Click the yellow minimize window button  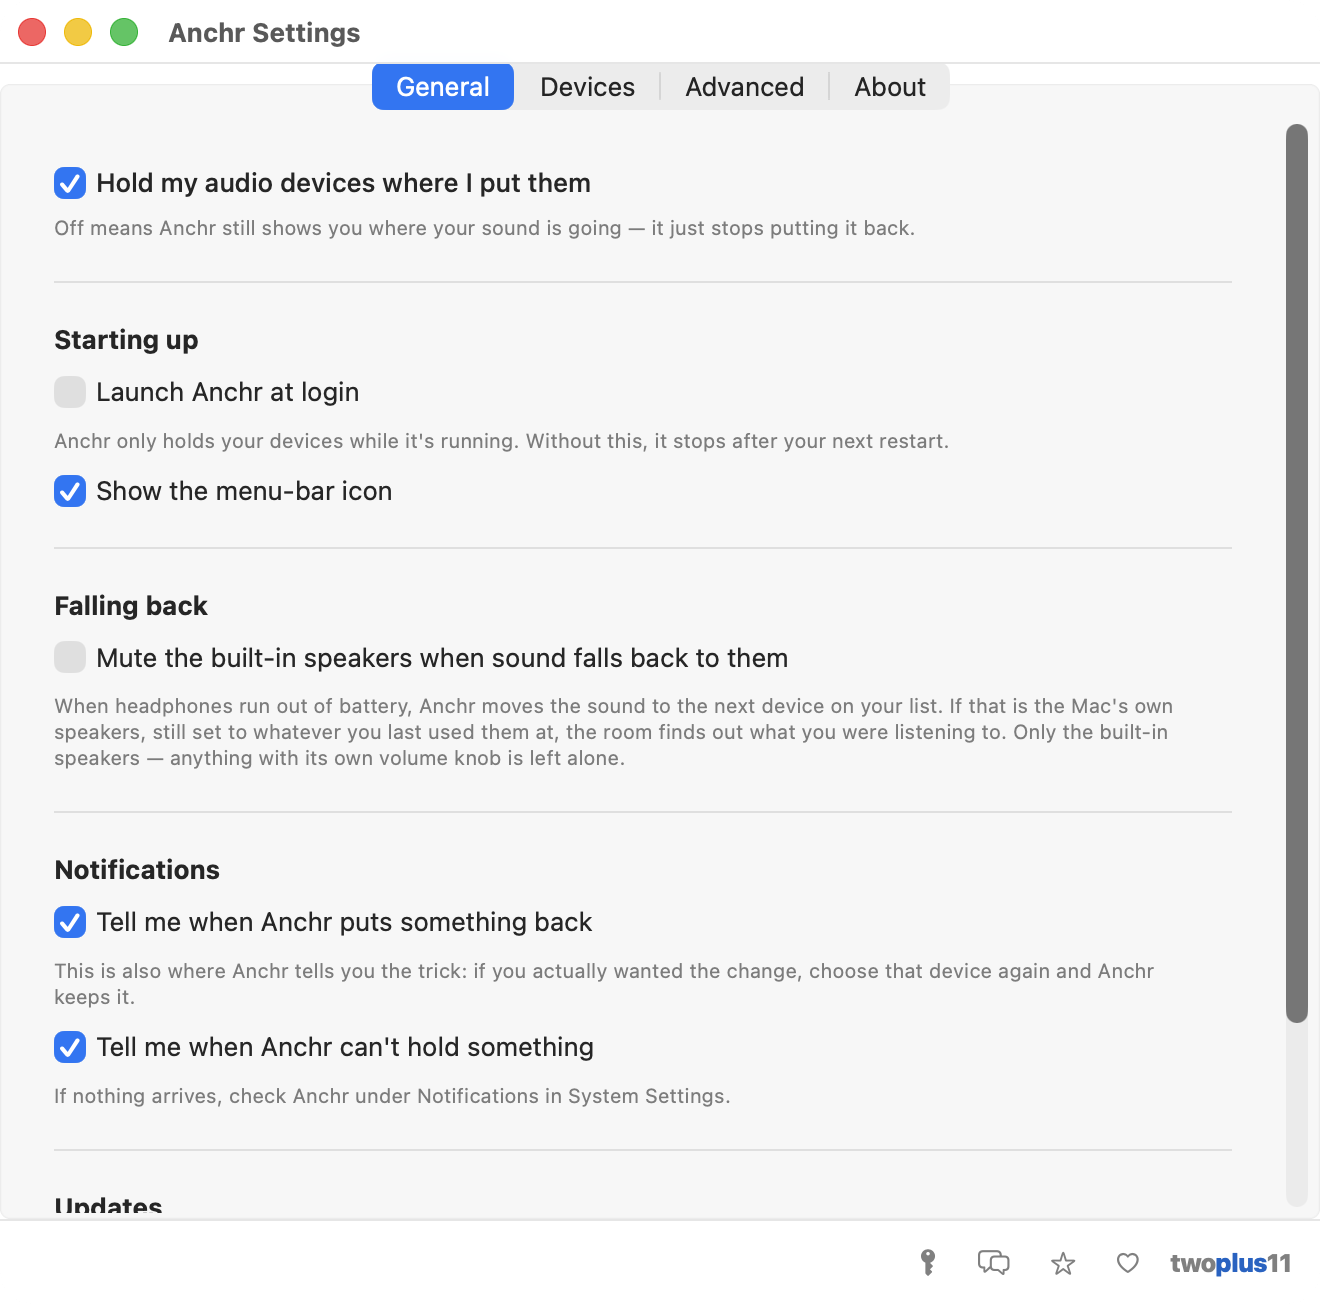(78, 32)
